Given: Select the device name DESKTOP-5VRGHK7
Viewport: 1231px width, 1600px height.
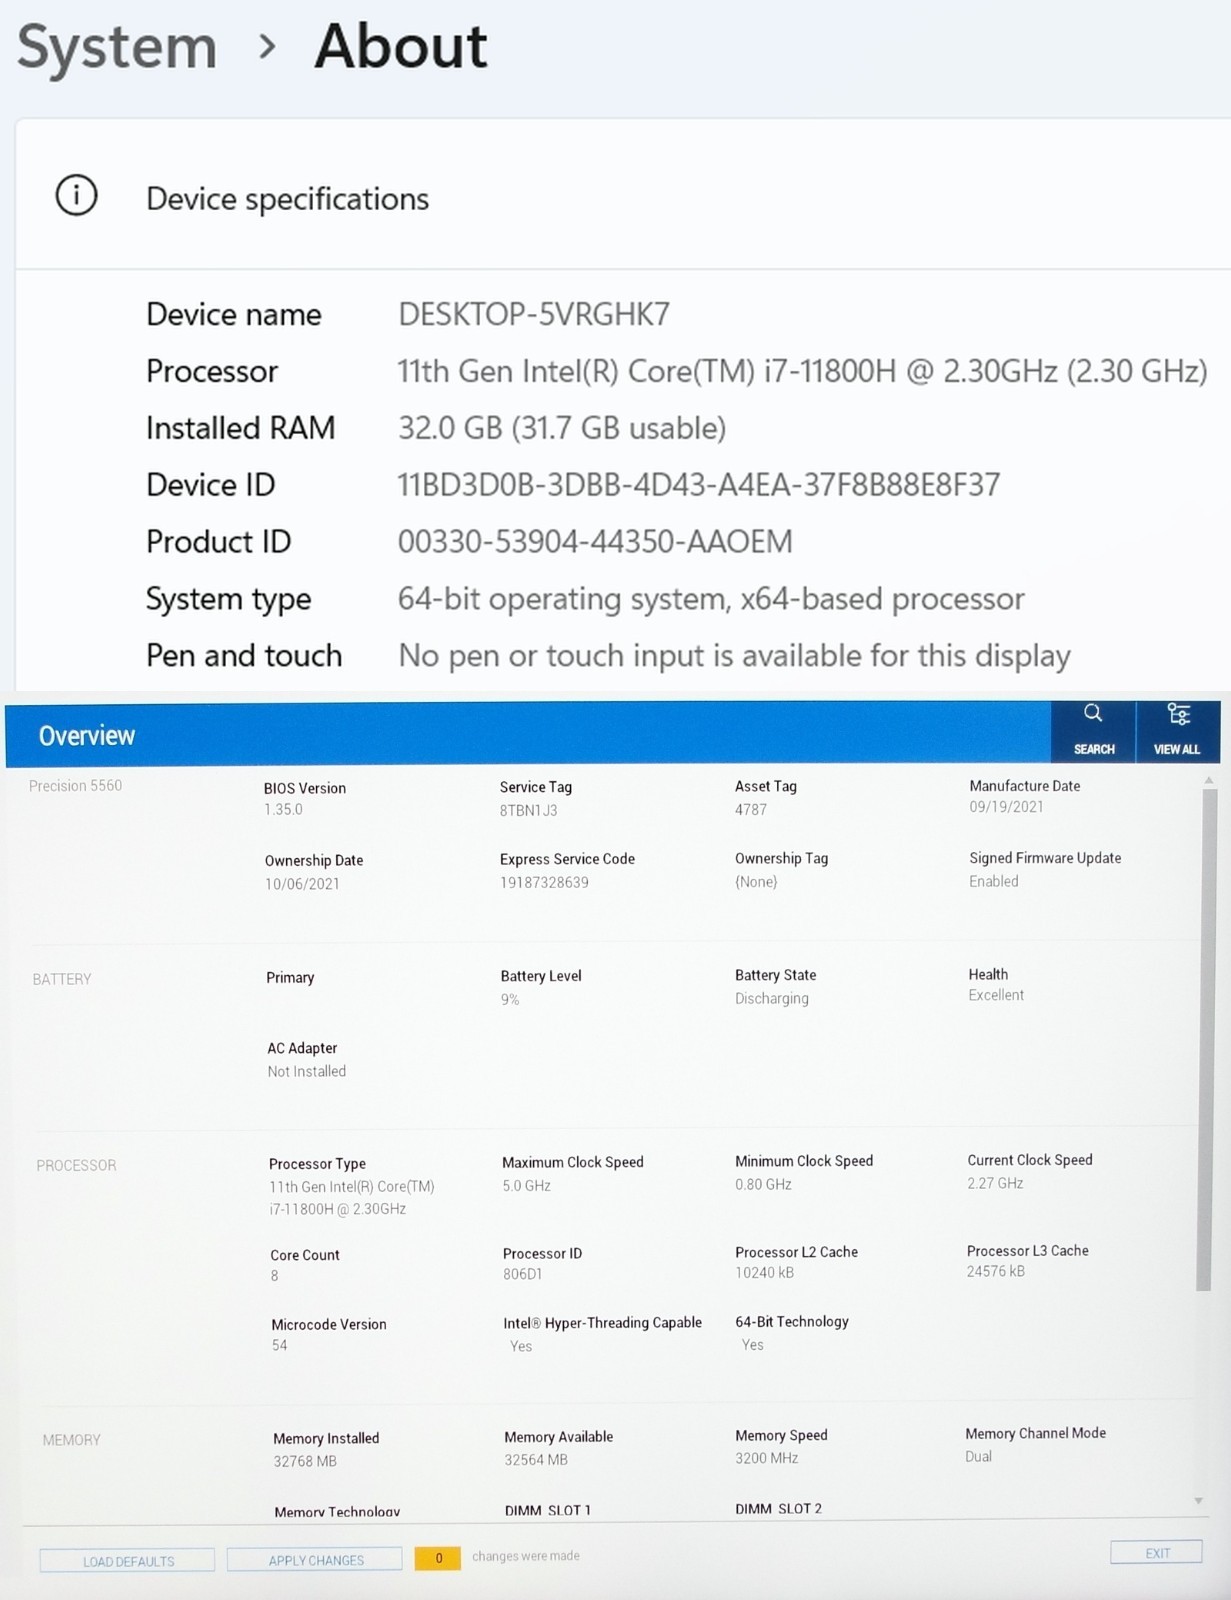Looking at the screenshot, I should click(x=534, y=314).
